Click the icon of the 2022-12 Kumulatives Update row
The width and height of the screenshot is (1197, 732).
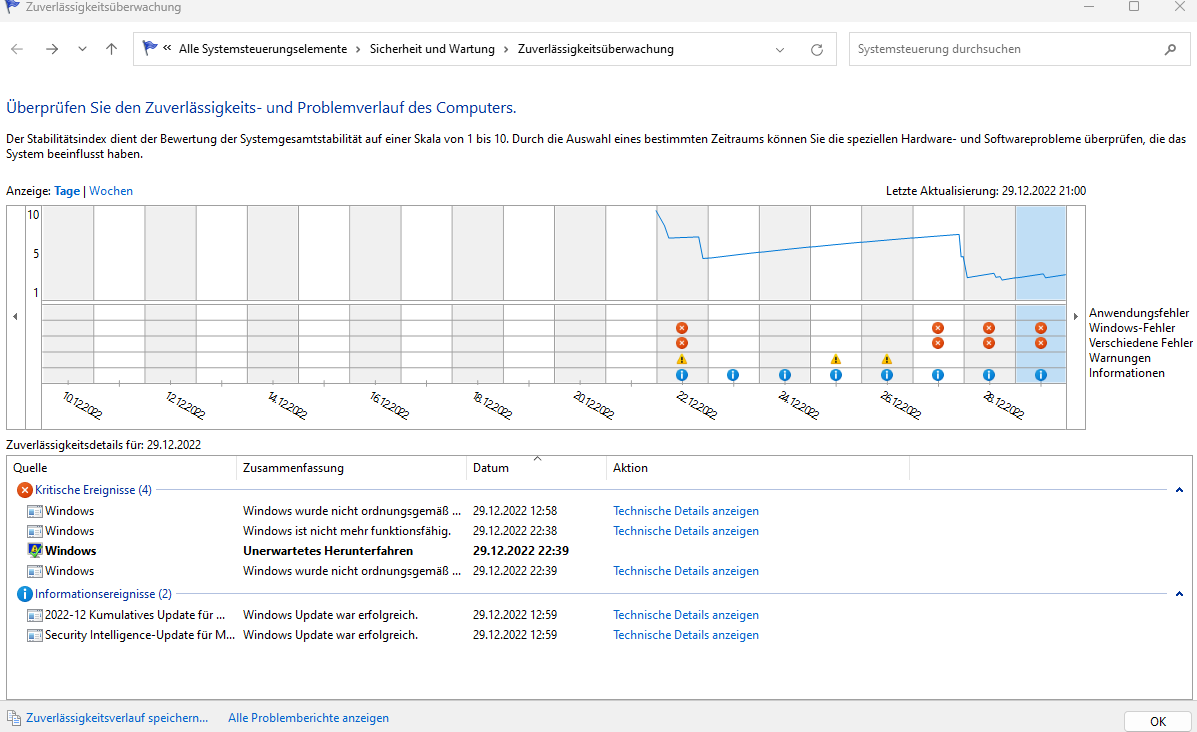34,615
